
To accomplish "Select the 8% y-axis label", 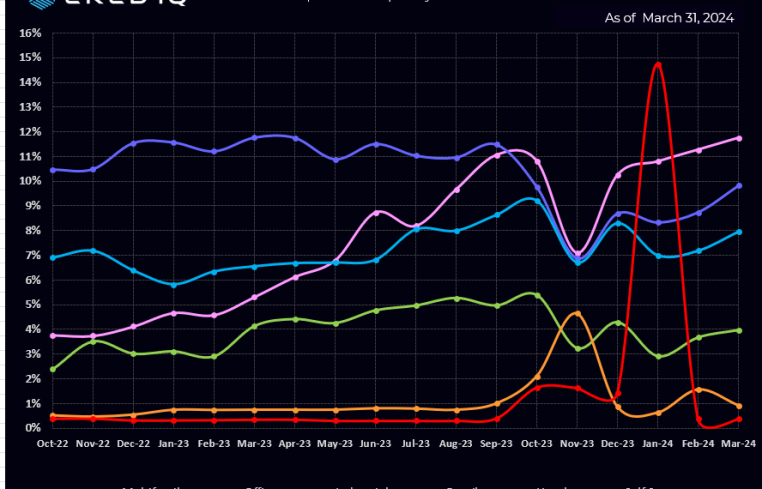I will tap(32, 230).
